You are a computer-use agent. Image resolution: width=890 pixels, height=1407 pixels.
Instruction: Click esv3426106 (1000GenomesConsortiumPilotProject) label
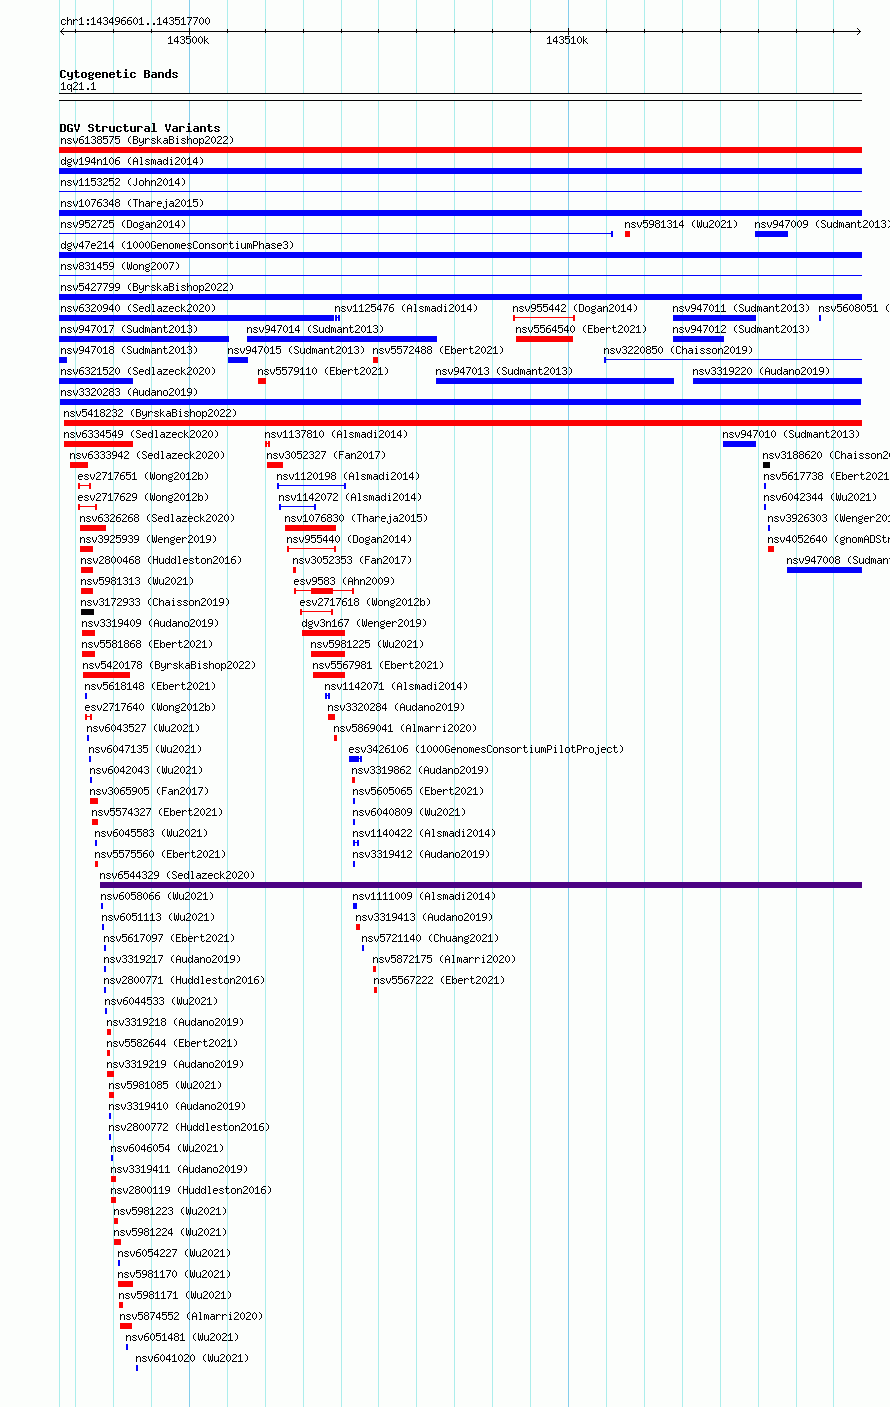(487, 749)
